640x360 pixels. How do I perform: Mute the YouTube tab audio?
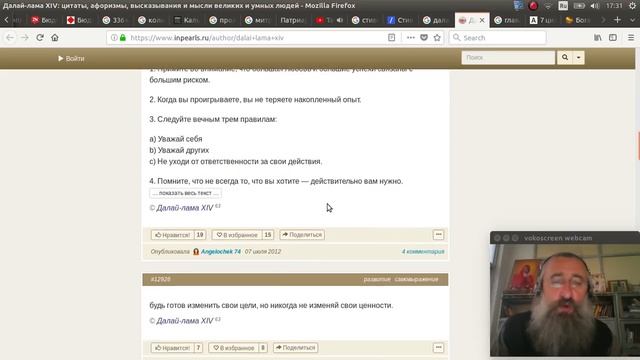(x=340, y=20)
